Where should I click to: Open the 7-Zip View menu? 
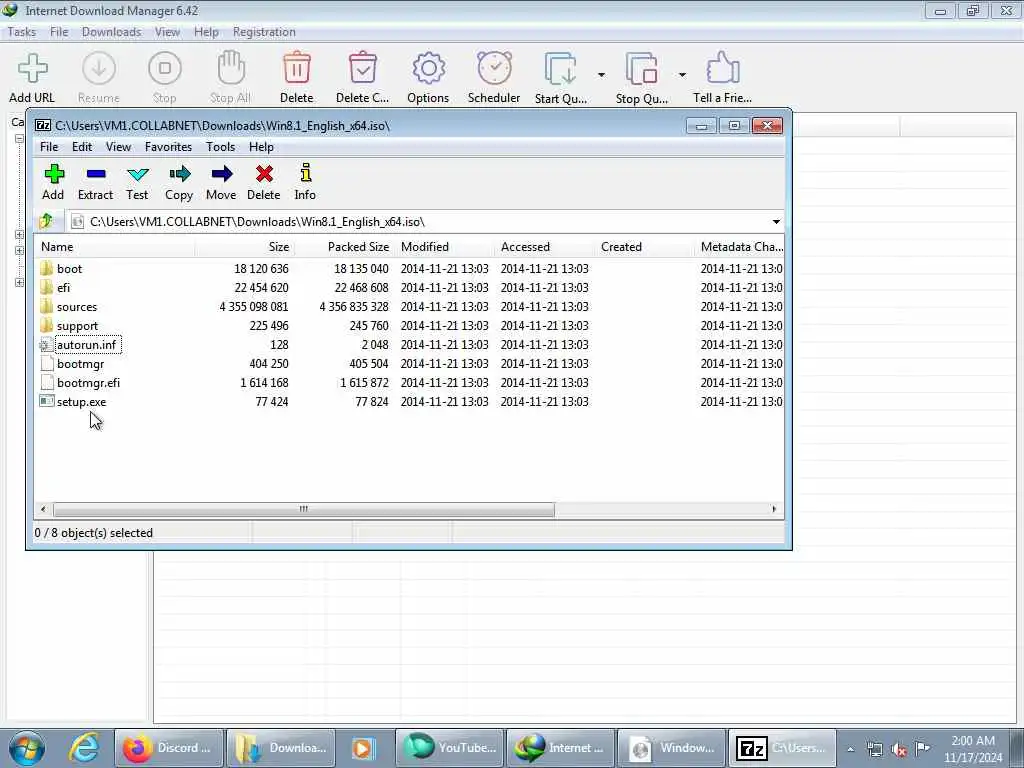[x=118, y=147]
